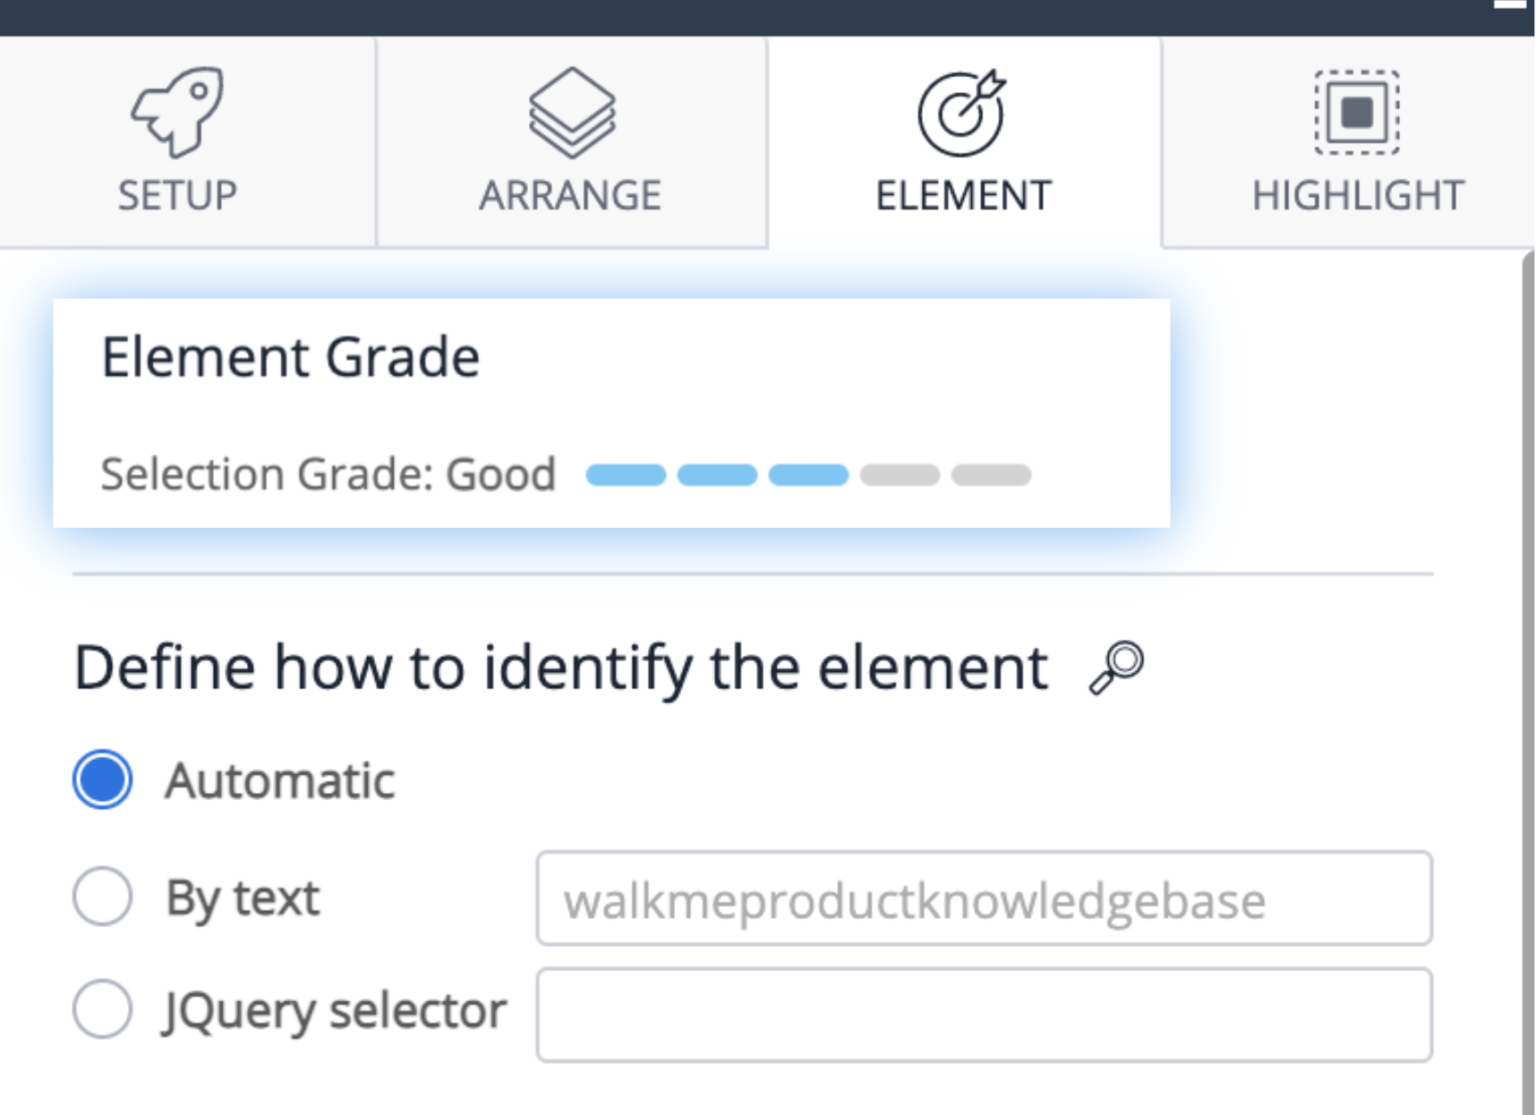Screen dimensions: 1536x1115
Task: Click the dashed border Highlight frame icon
Action: [1356, 114]
